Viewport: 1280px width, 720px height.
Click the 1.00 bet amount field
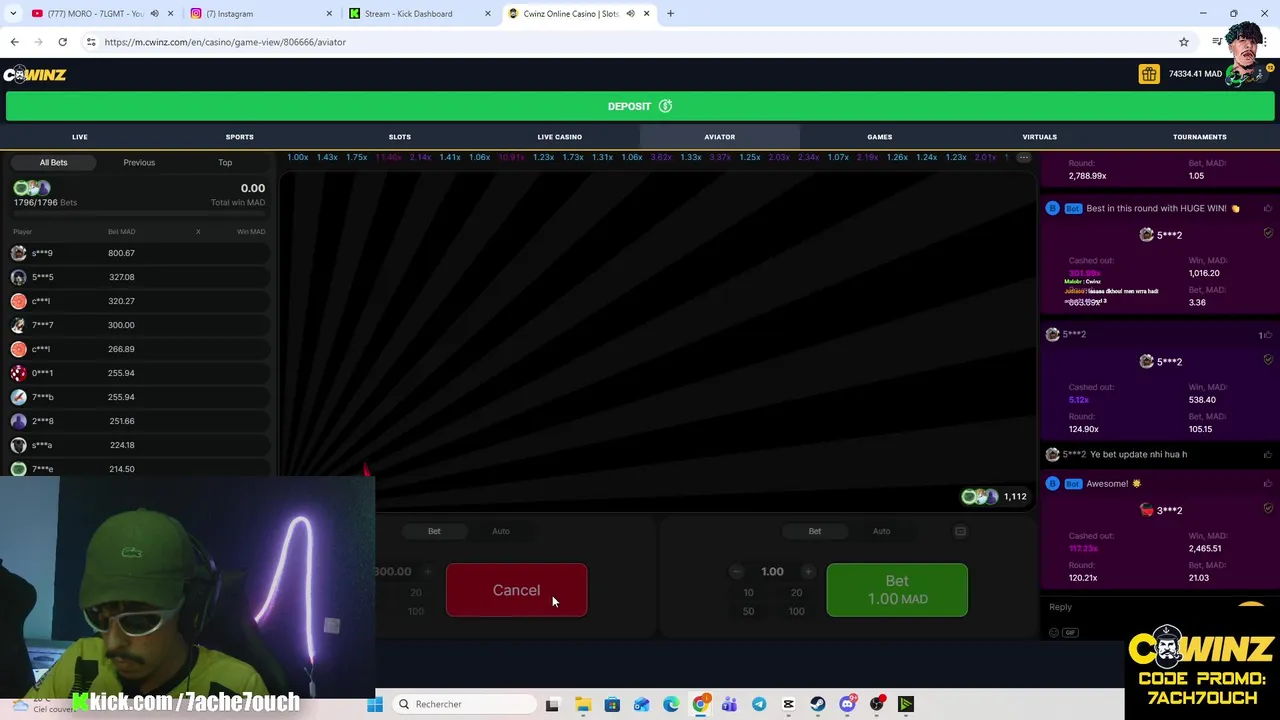772,572
